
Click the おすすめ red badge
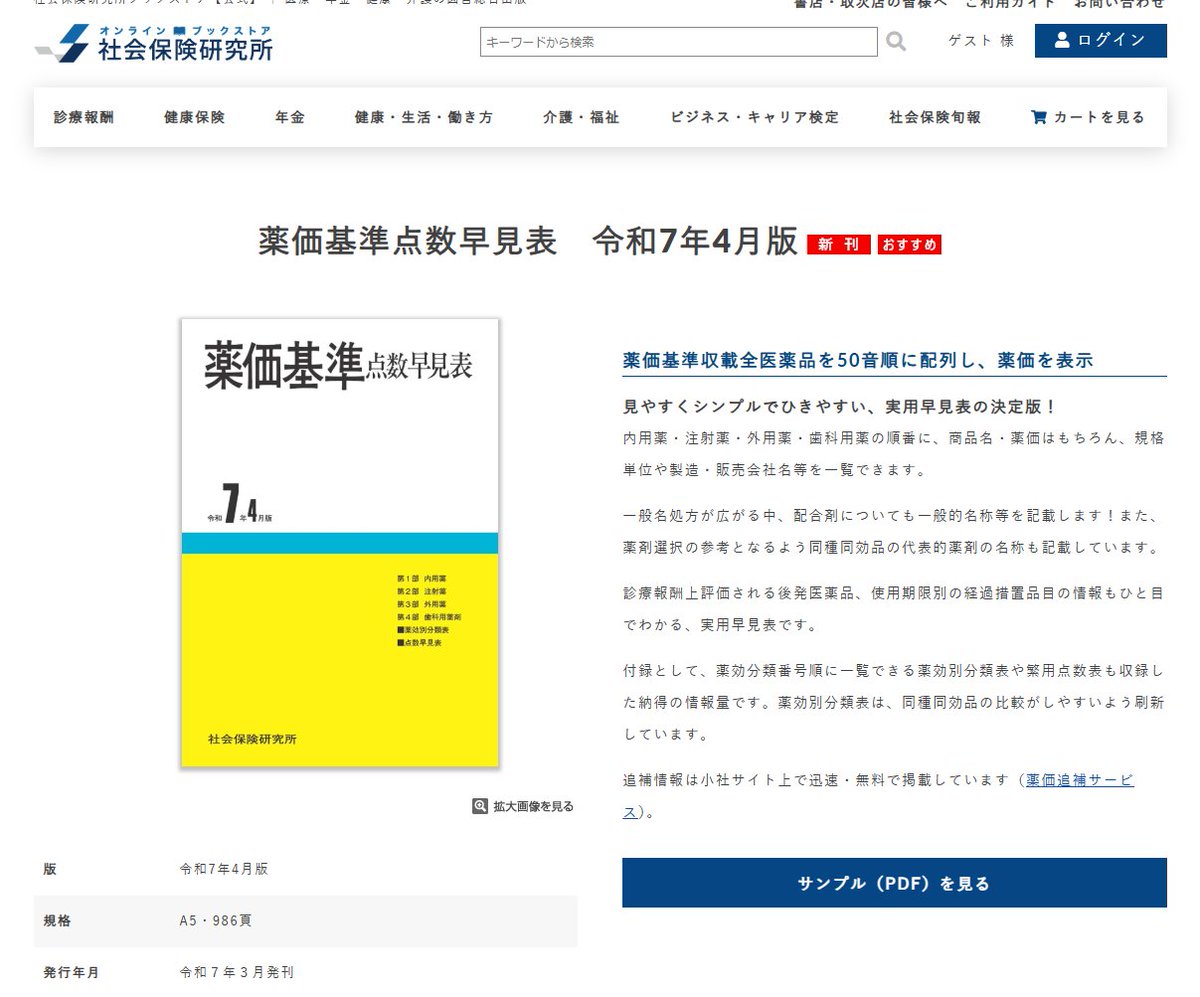pos(909,245)
